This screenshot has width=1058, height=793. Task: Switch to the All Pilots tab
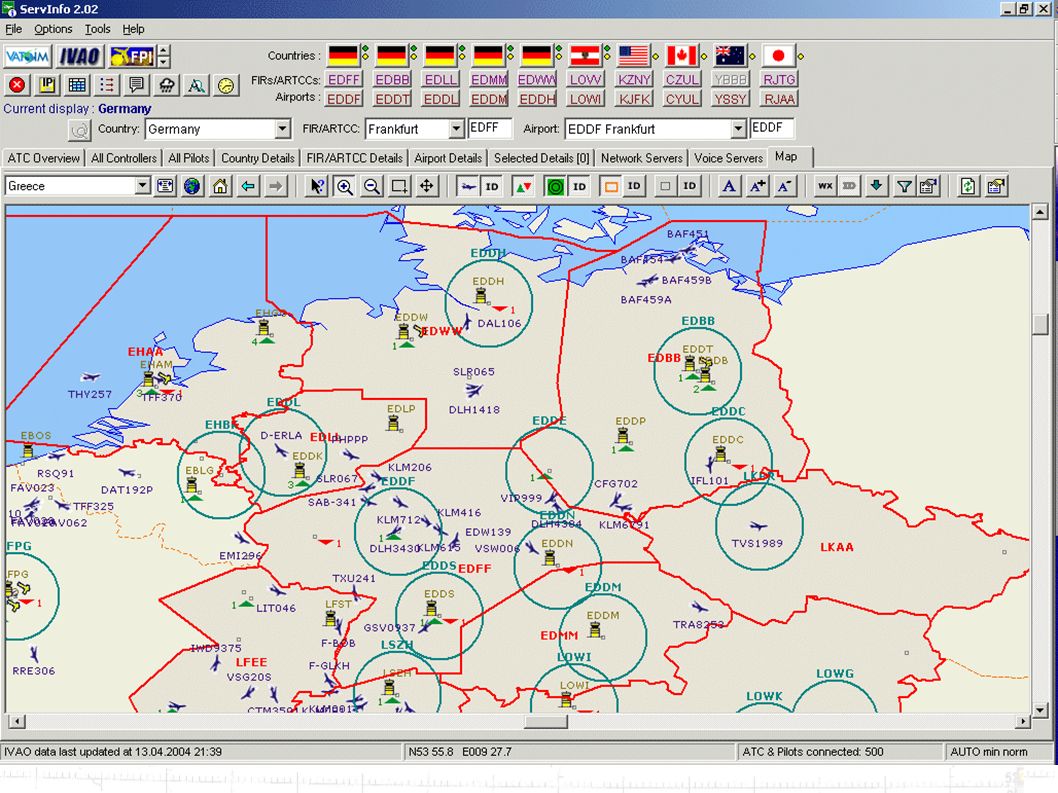click(188, 158)
